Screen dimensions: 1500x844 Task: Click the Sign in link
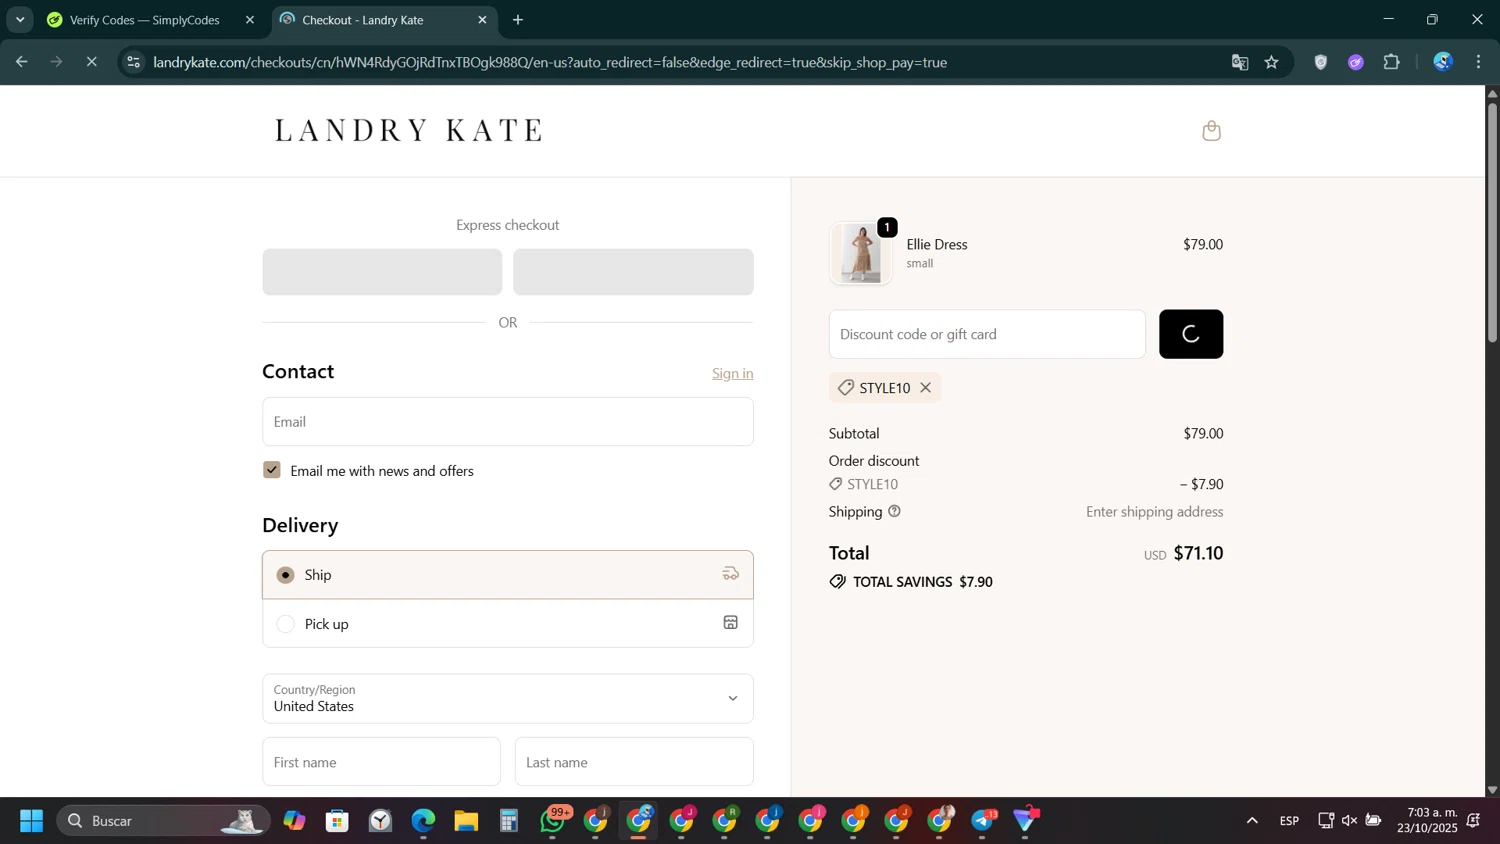click(x=733, y=373)
